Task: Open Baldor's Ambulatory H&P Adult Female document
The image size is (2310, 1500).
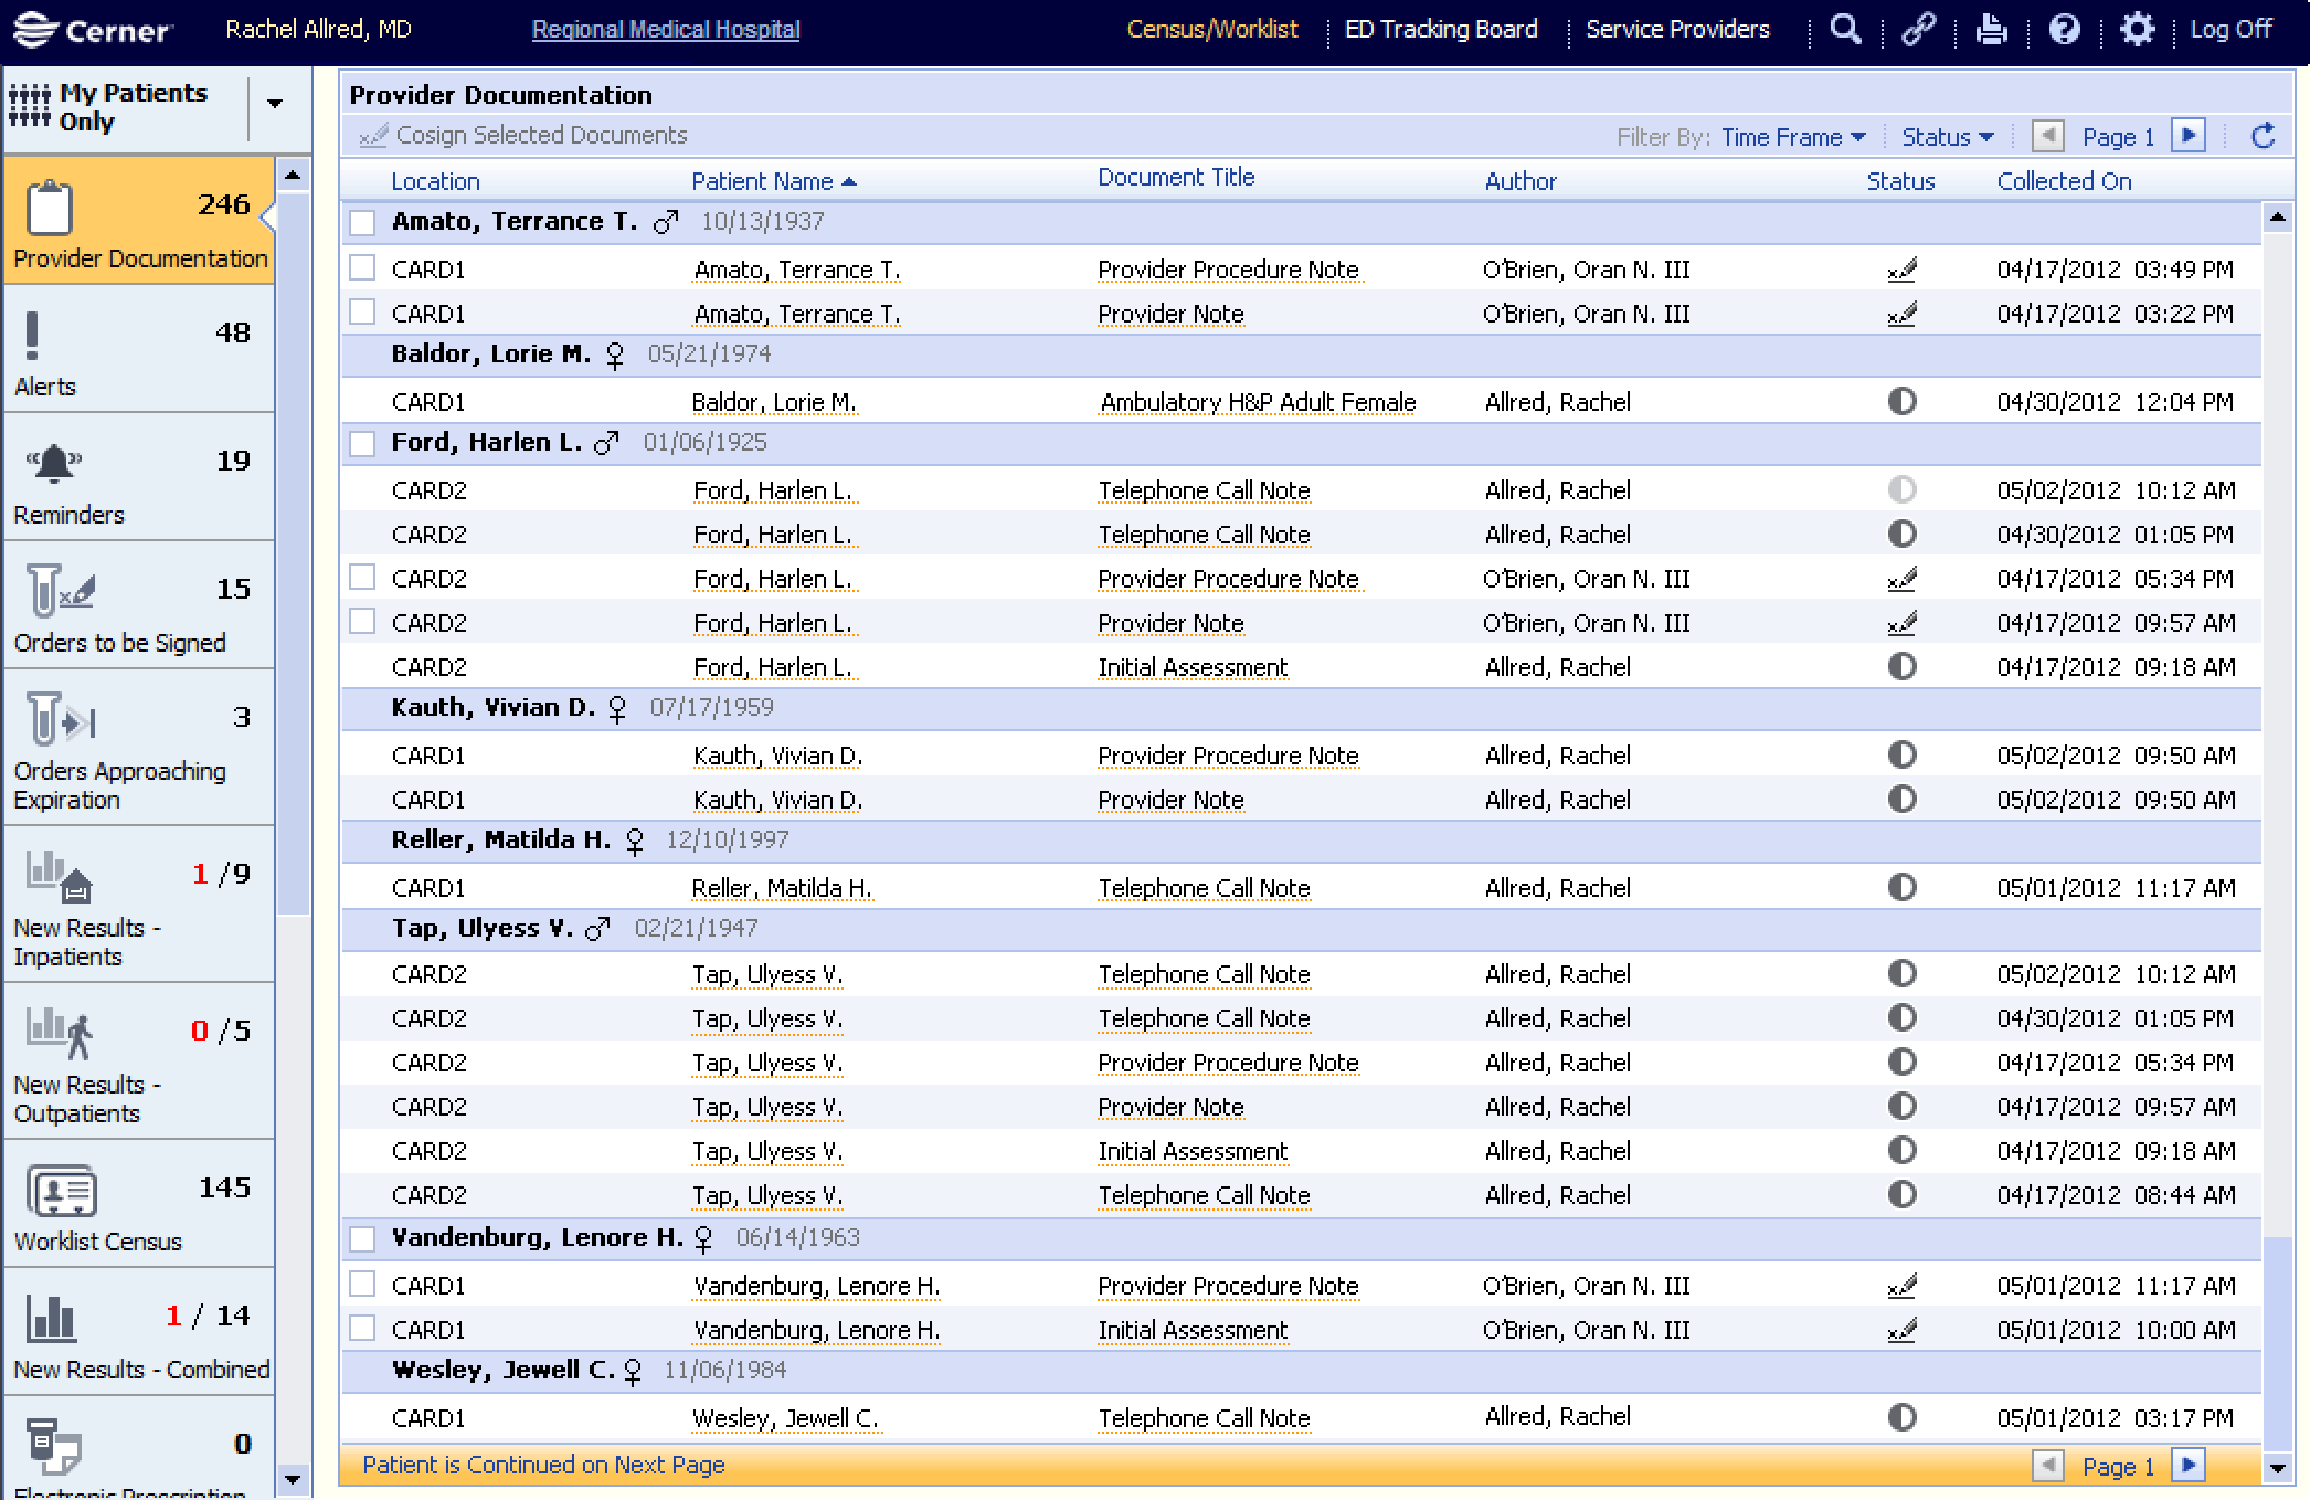Action: point(1257,402)
